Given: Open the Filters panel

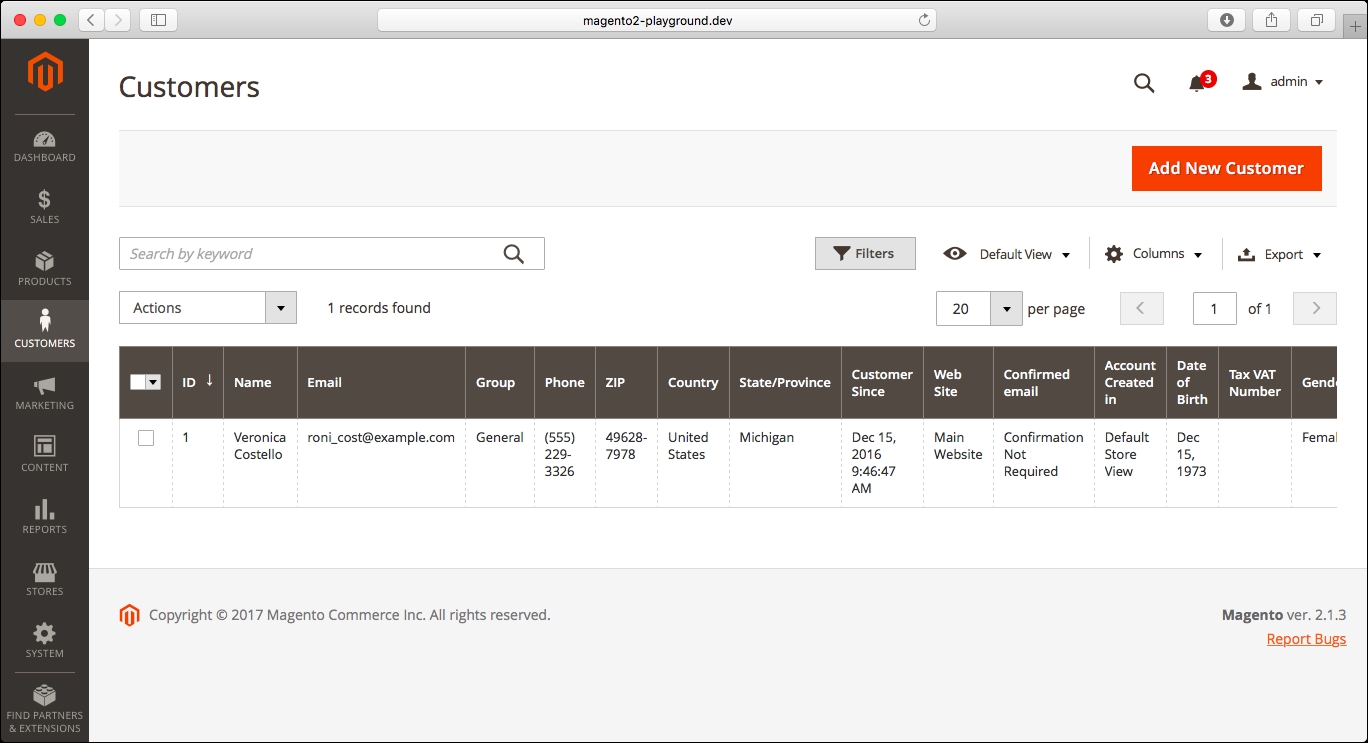Looking at the screenshot, I should pyautogui.click(x=865, y=254).
